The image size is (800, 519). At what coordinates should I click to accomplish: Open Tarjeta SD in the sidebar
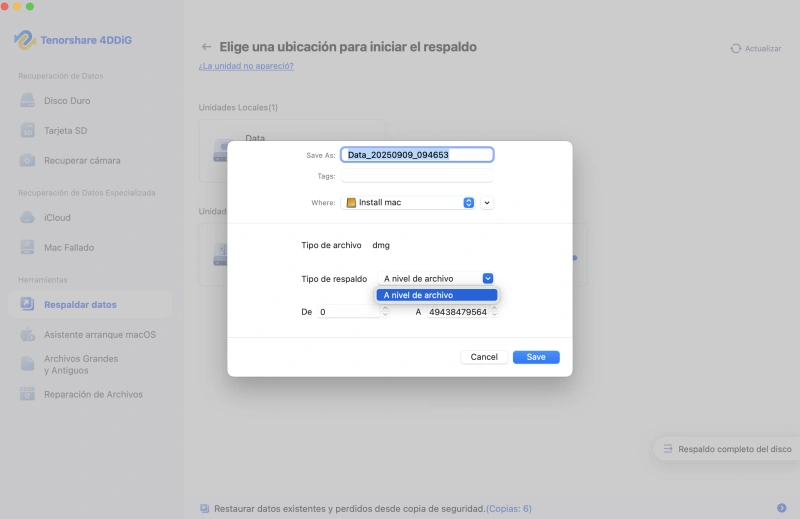tap(90, 131)
